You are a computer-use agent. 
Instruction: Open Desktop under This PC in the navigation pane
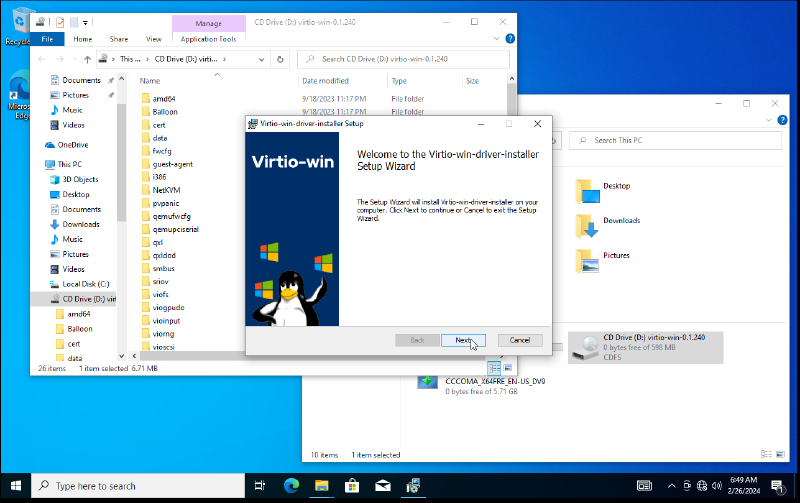point(76,194)
